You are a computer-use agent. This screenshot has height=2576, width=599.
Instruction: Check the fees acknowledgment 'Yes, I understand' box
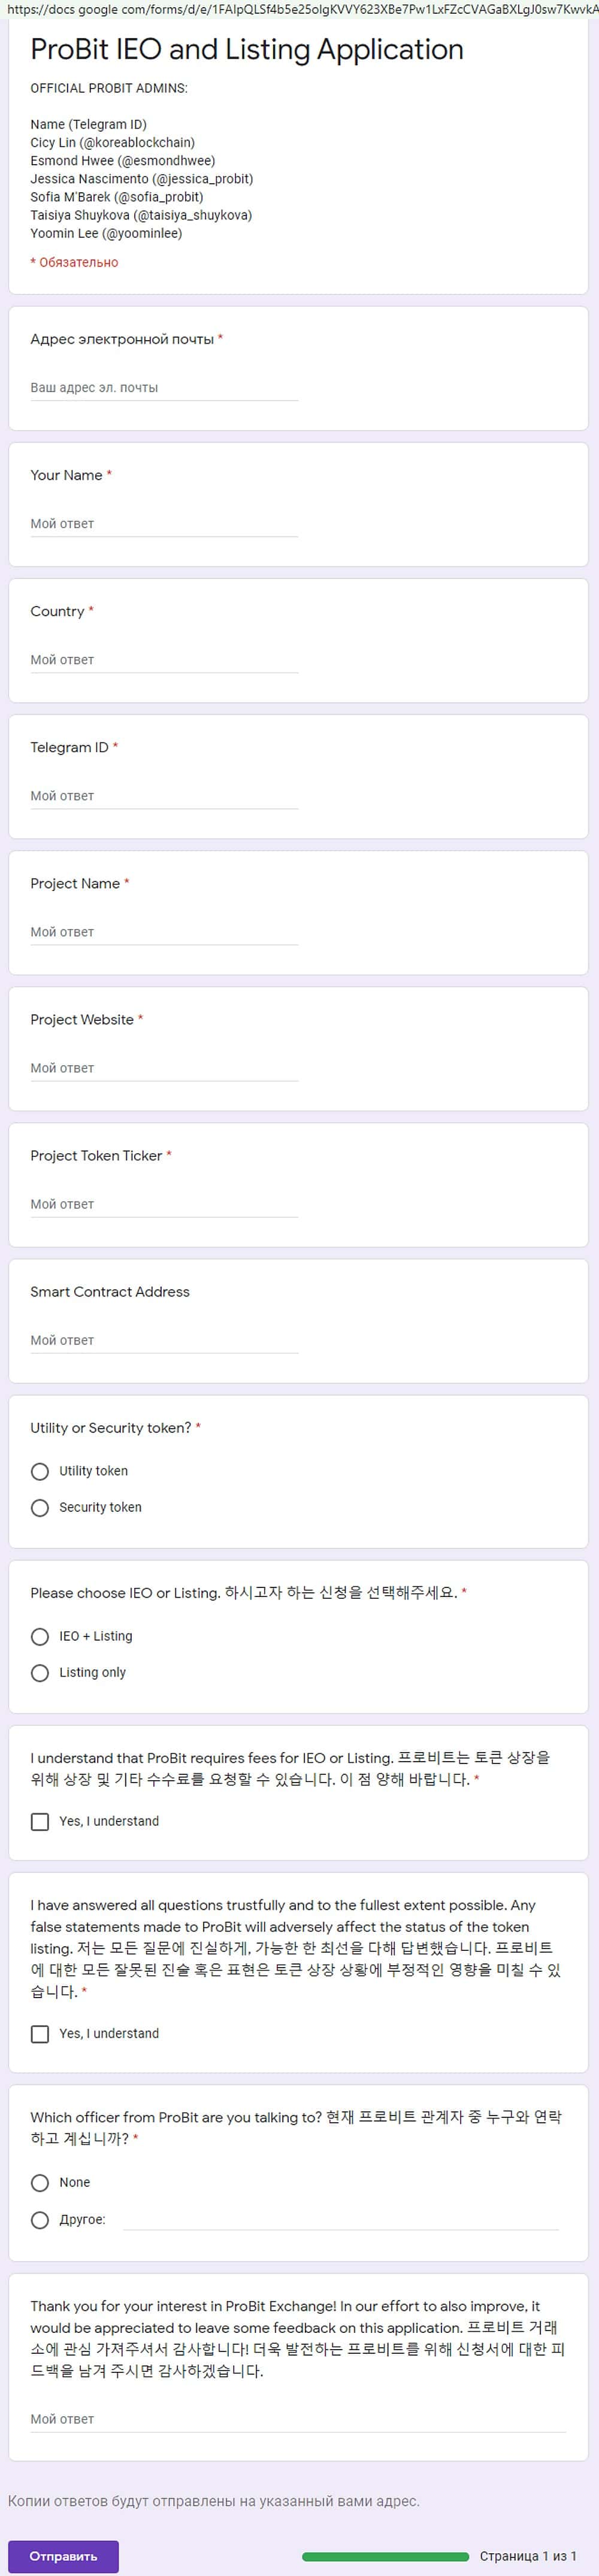pos(40,1821)
